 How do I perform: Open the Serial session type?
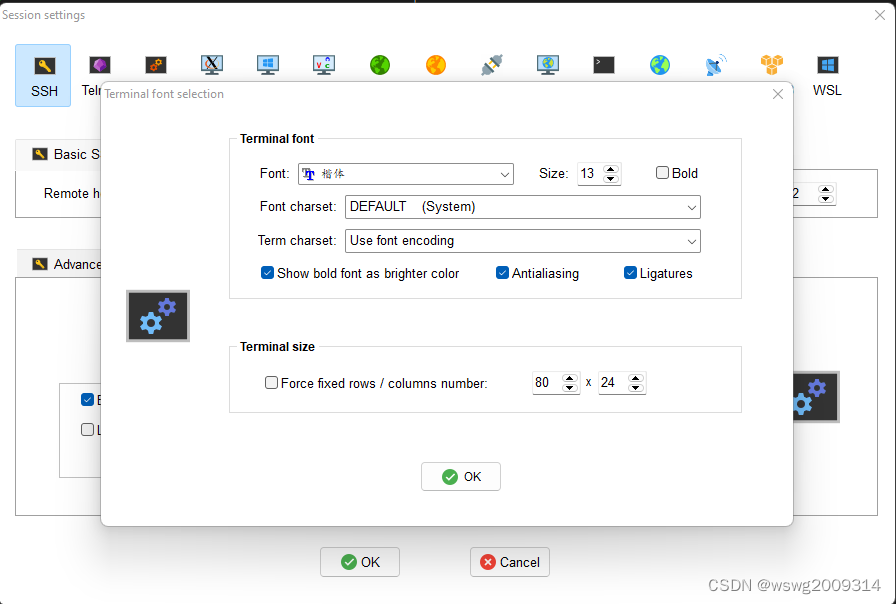pyautogui.click(x=491, y=64)
